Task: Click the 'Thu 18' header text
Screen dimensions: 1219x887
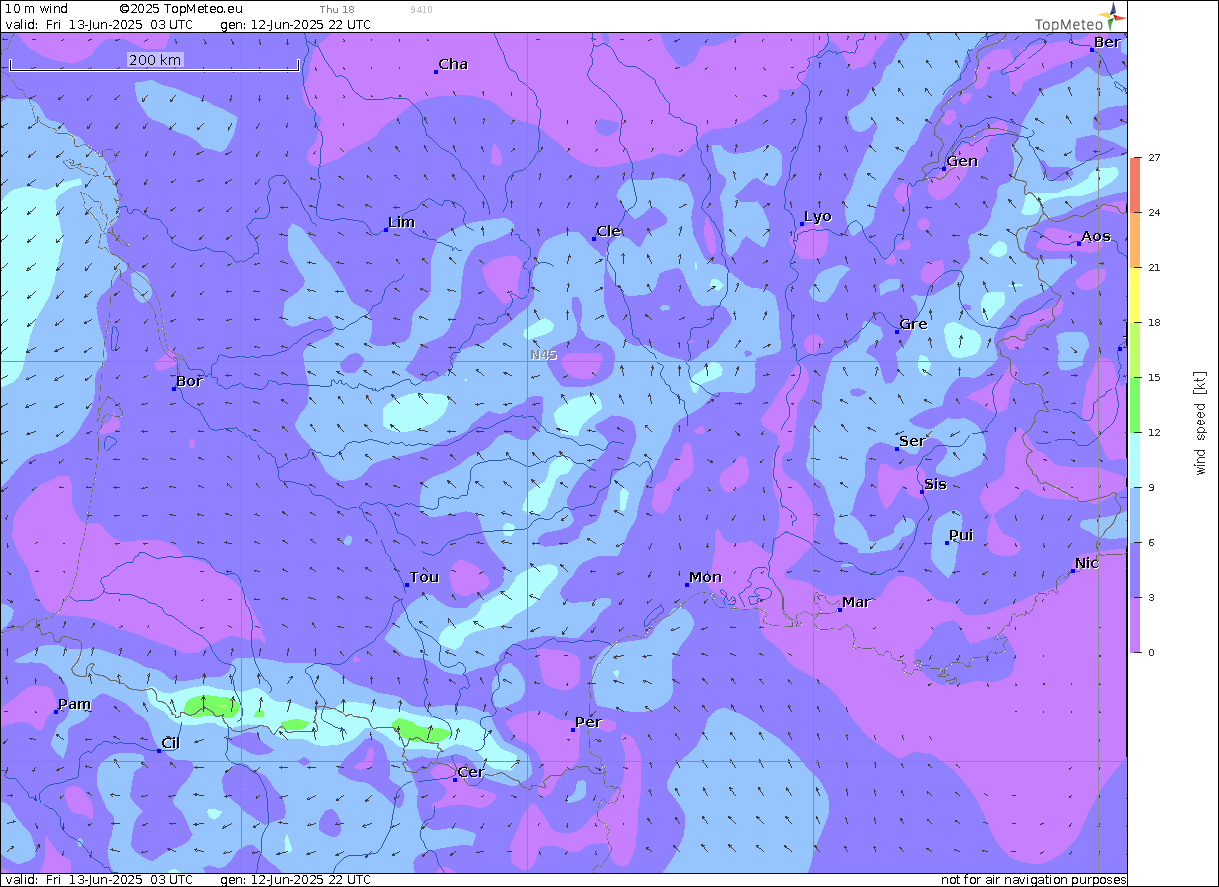Action: point(337,9)
